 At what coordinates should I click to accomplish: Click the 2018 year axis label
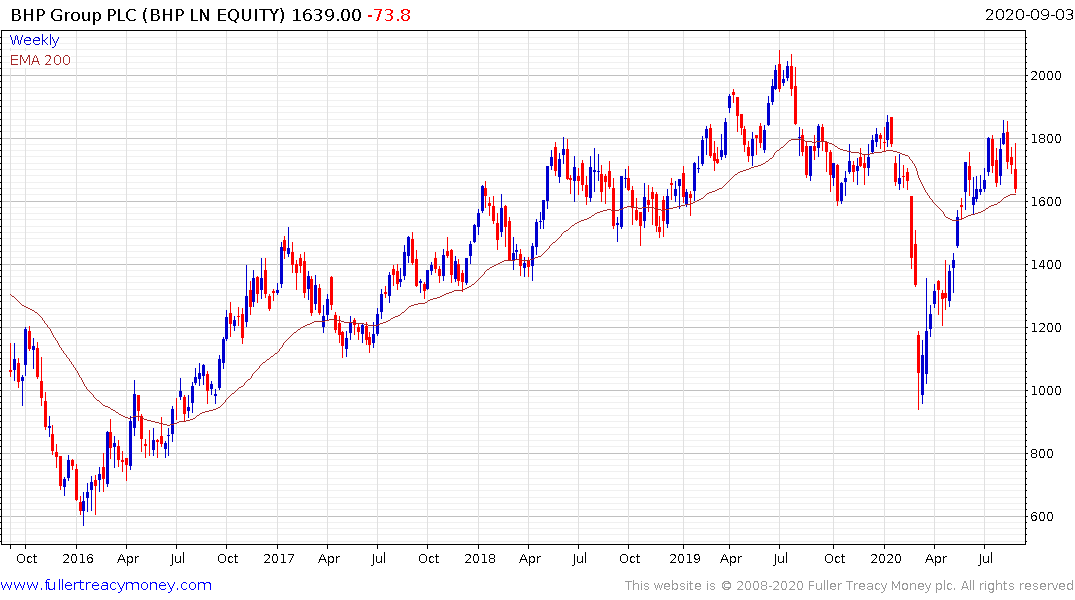tap(479, 558)
